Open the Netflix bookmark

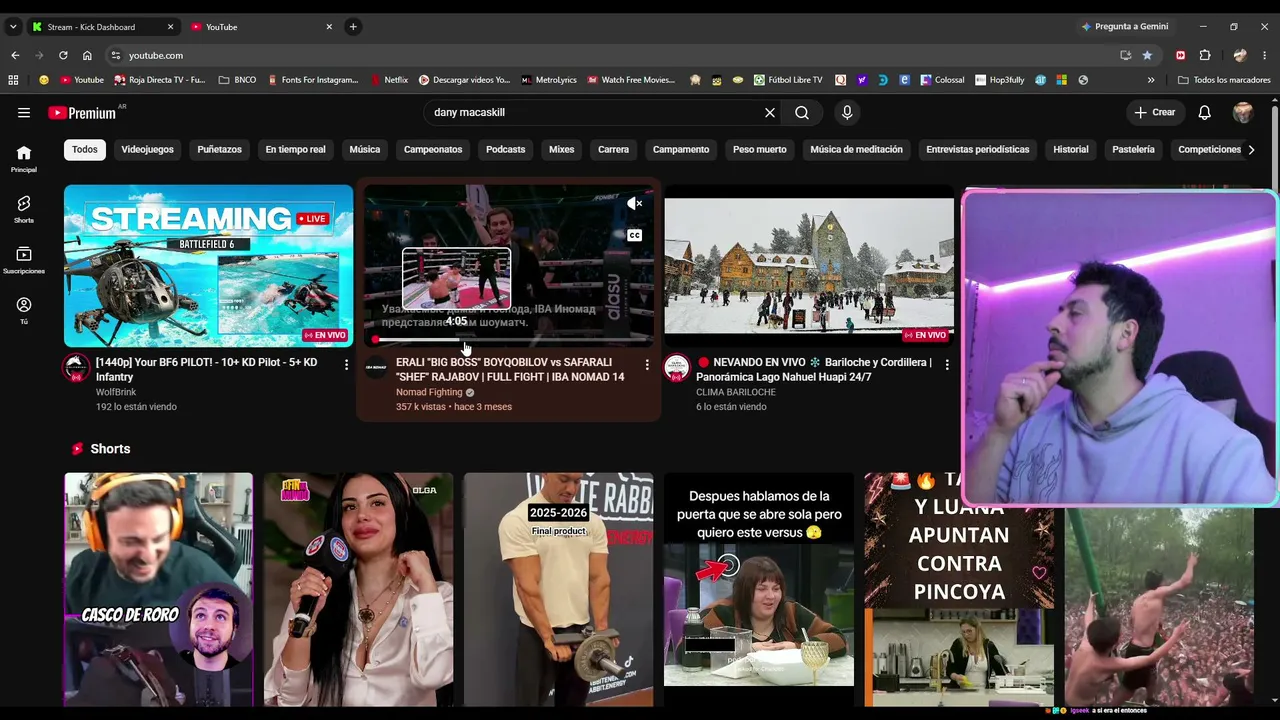[x=389, y=80]
